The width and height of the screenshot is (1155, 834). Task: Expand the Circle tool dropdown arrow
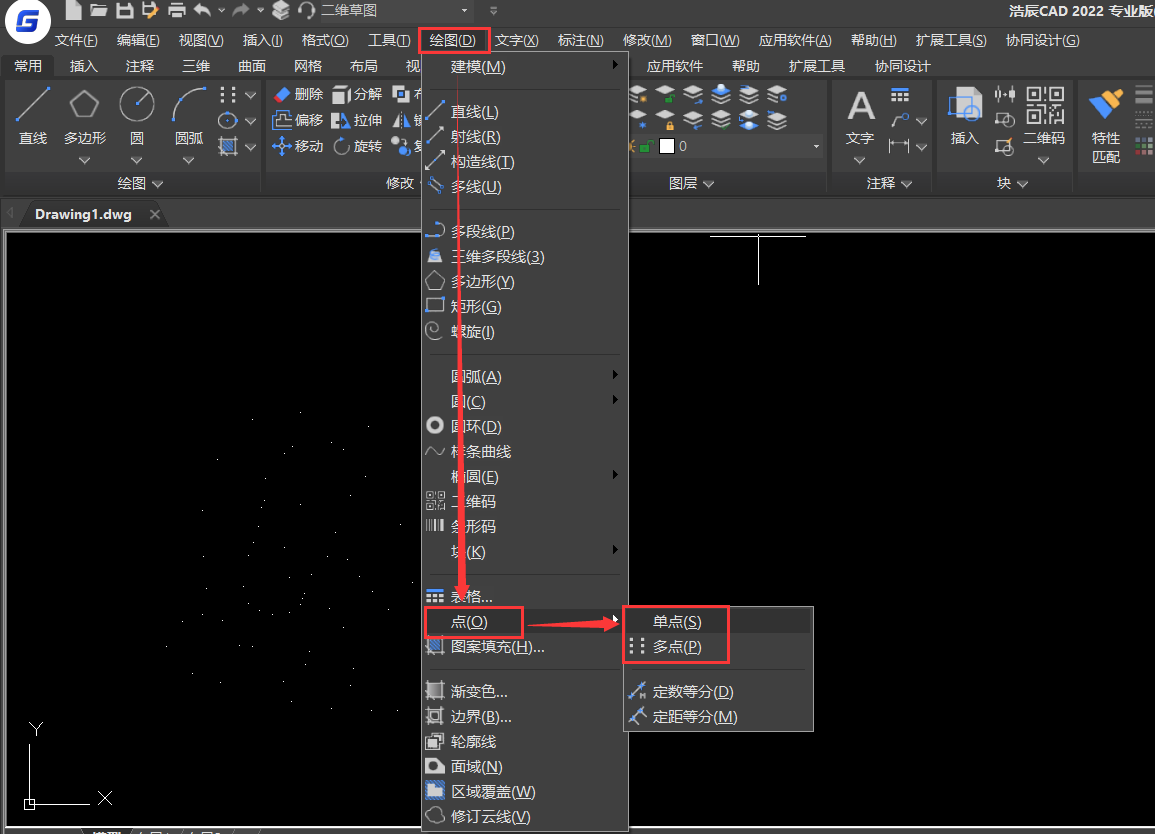point(136,160)
